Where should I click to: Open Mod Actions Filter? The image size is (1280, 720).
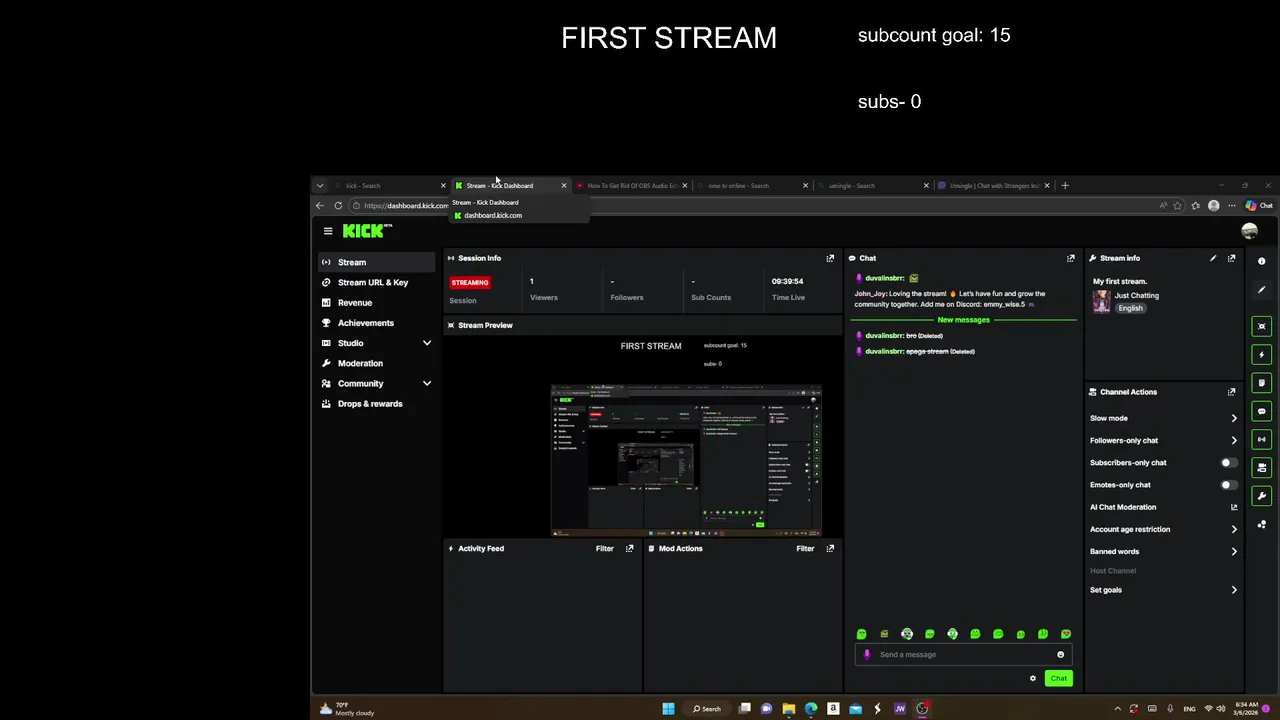click(805, 548)
